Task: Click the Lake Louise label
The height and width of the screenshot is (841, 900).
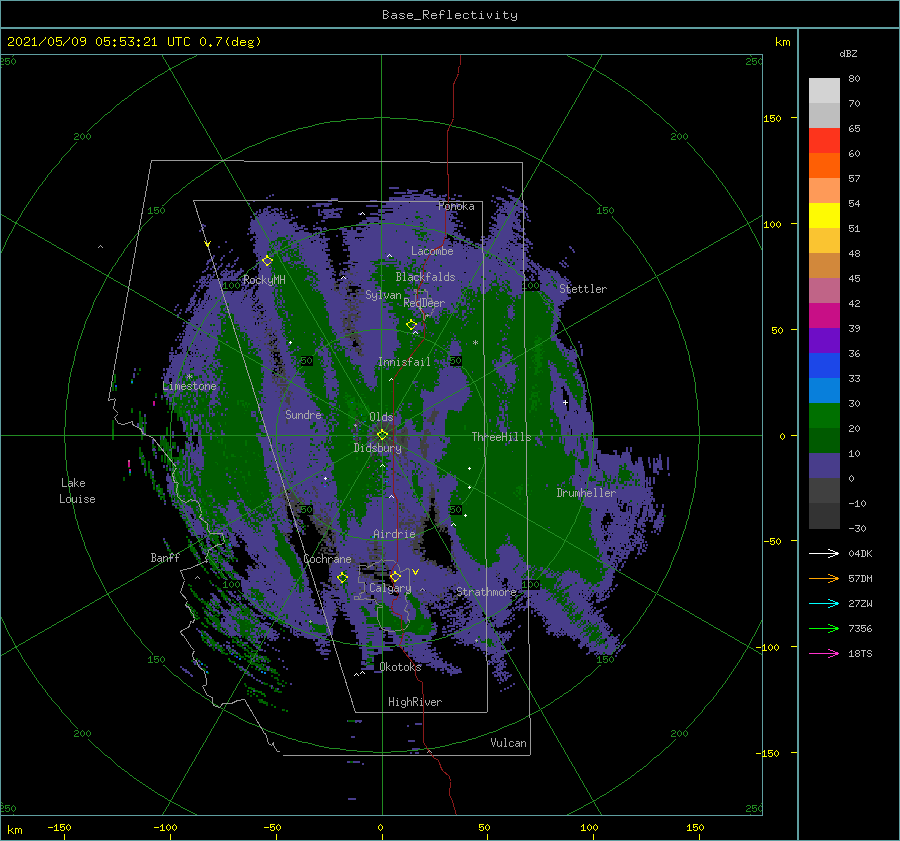Action: (x=77, y=491)
